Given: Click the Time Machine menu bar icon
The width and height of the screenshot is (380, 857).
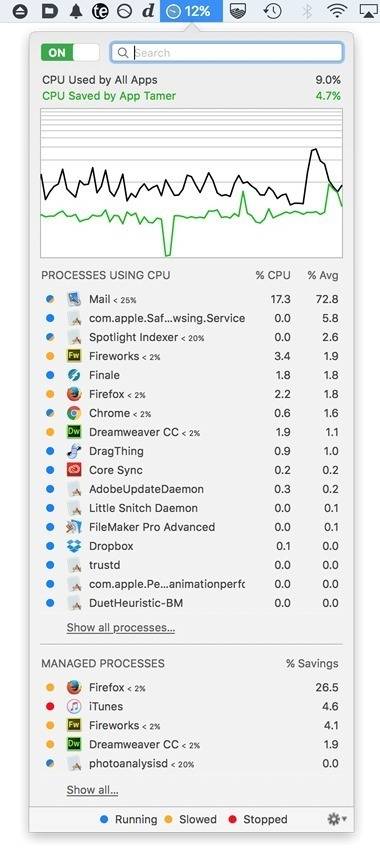Looking at the screenshot, I should click(x=272, y=10).
